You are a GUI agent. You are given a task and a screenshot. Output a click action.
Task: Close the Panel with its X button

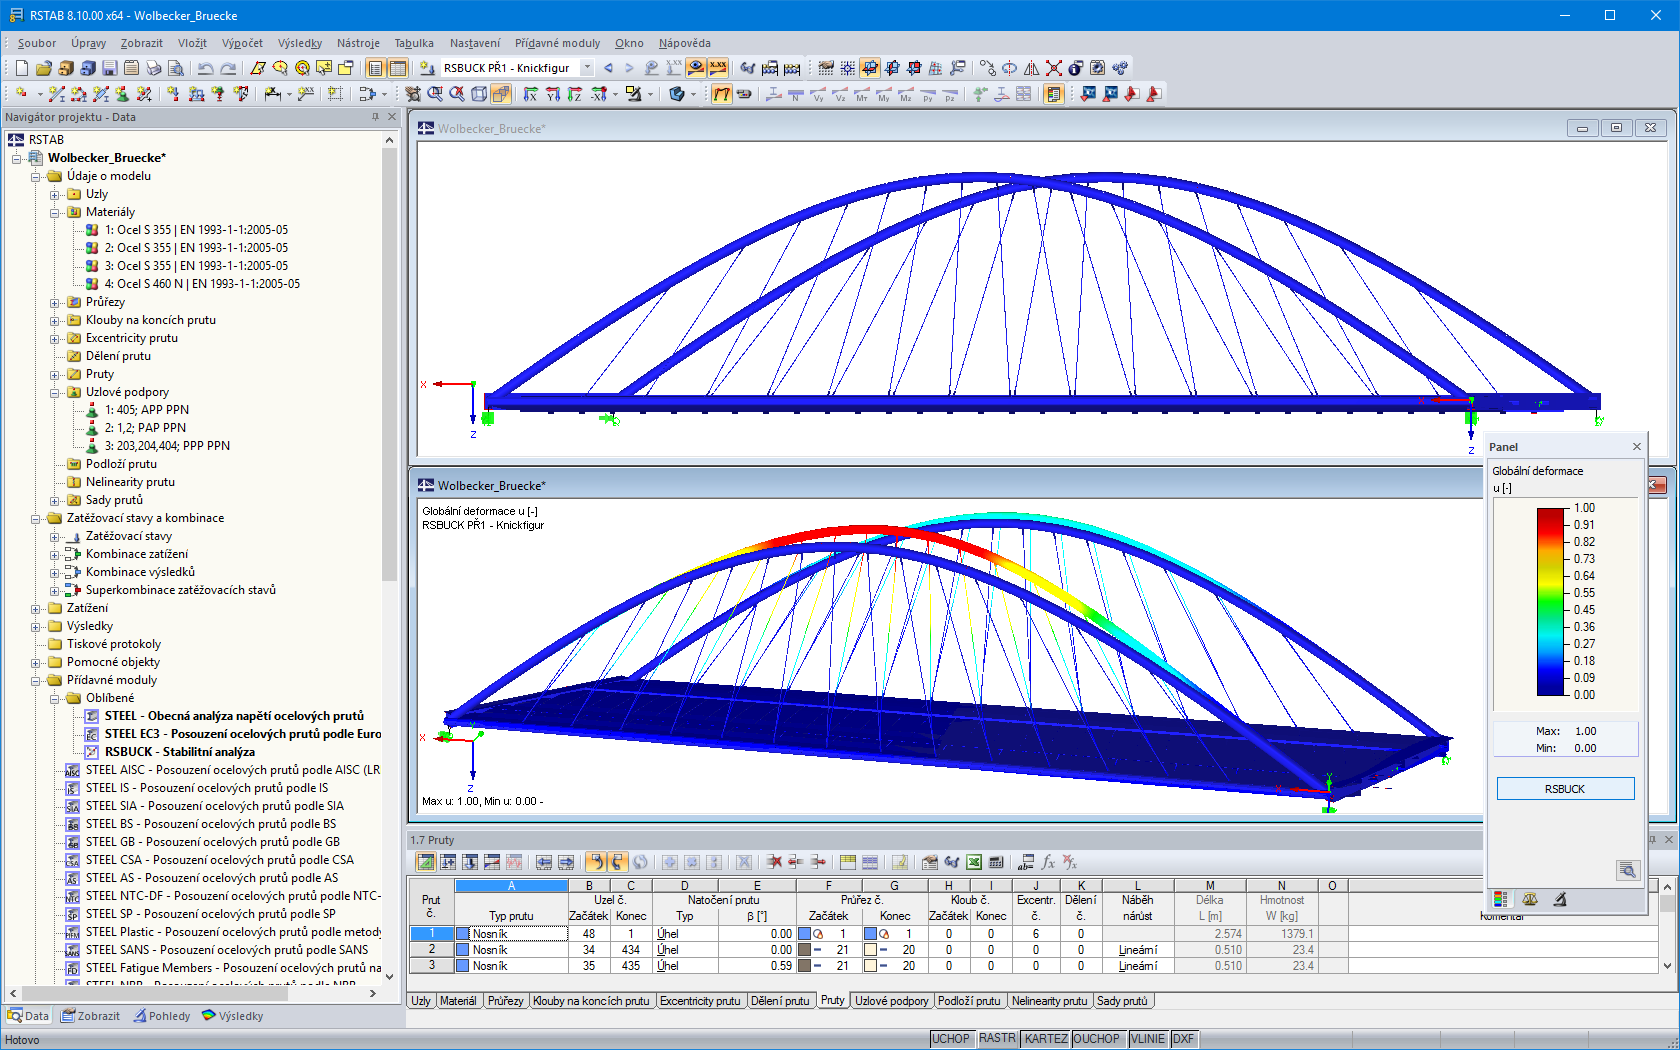1637,447
